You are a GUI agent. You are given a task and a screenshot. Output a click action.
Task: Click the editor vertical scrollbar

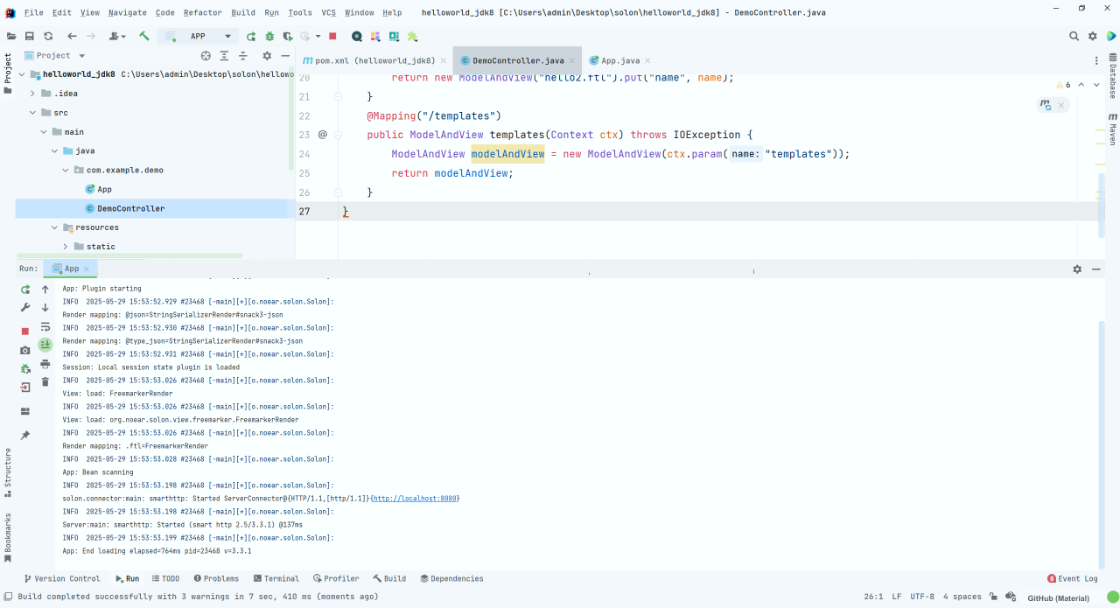(1101, 204)
